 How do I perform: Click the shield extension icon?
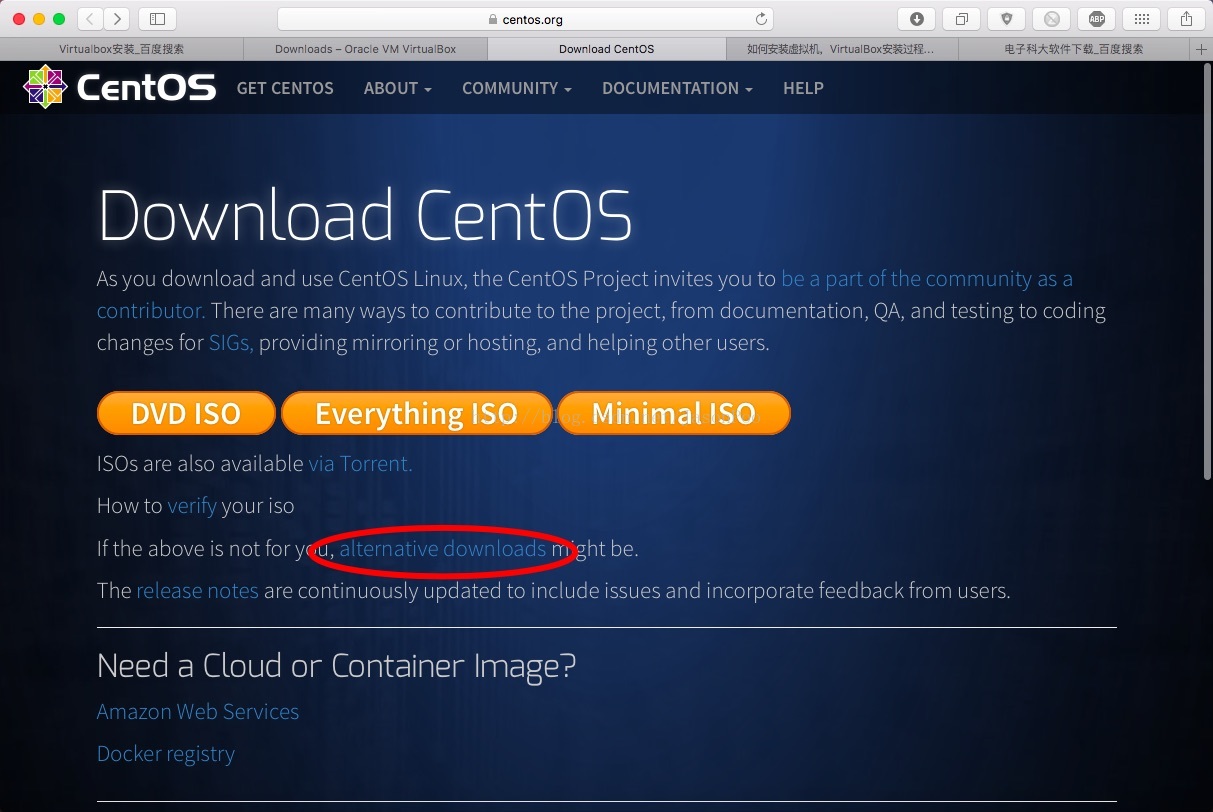(x=1006, y=18)
